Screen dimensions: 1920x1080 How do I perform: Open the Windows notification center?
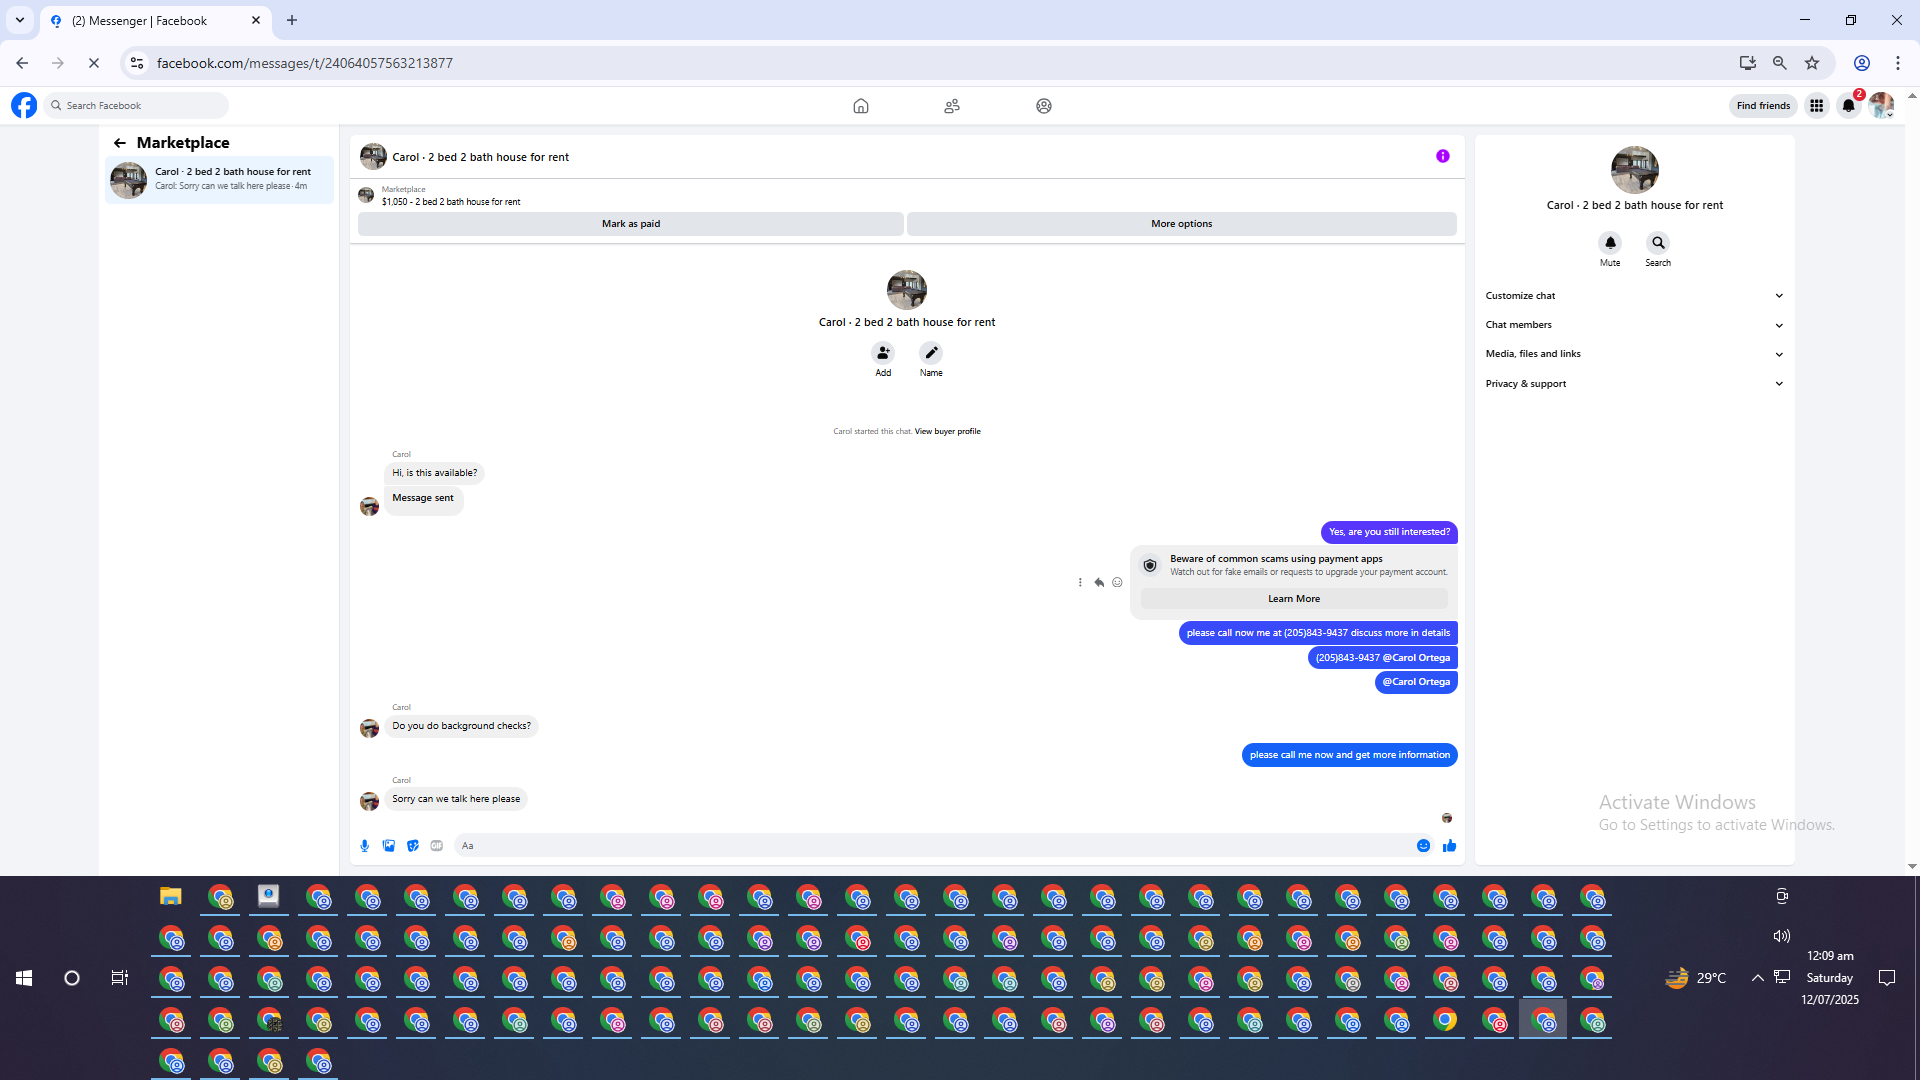pos(1887,978)
